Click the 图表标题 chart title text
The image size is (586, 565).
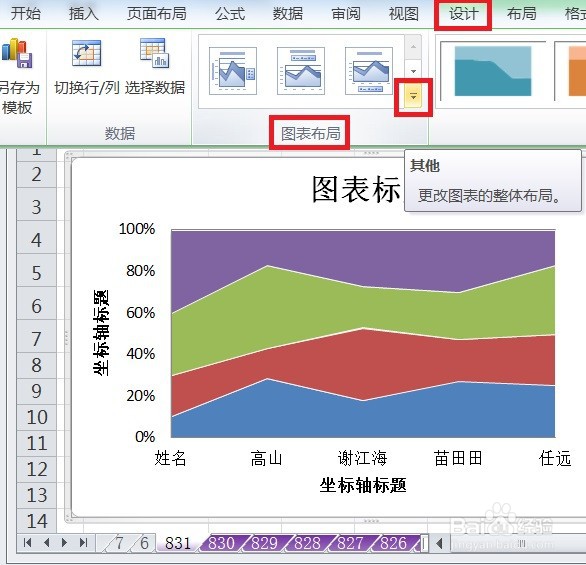click(x=356, y=189)
